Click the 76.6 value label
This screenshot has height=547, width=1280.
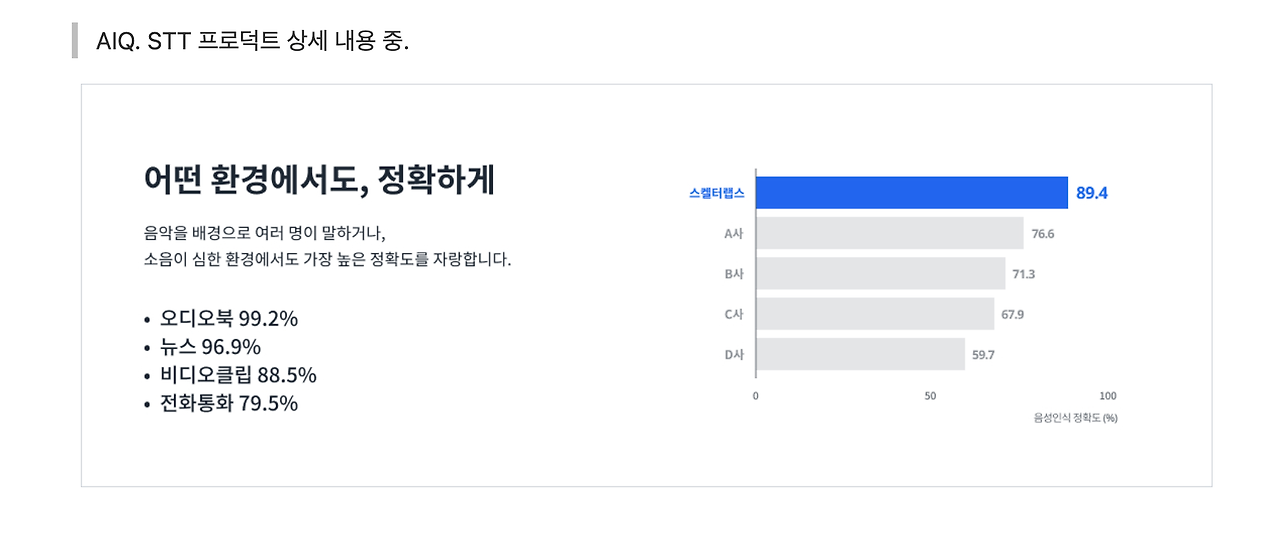pos(1043,234)
